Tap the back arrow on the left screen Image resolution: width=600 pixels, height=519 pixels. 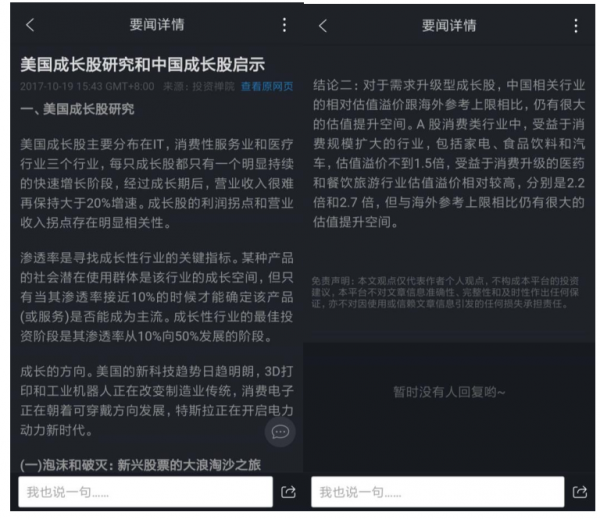30,25
